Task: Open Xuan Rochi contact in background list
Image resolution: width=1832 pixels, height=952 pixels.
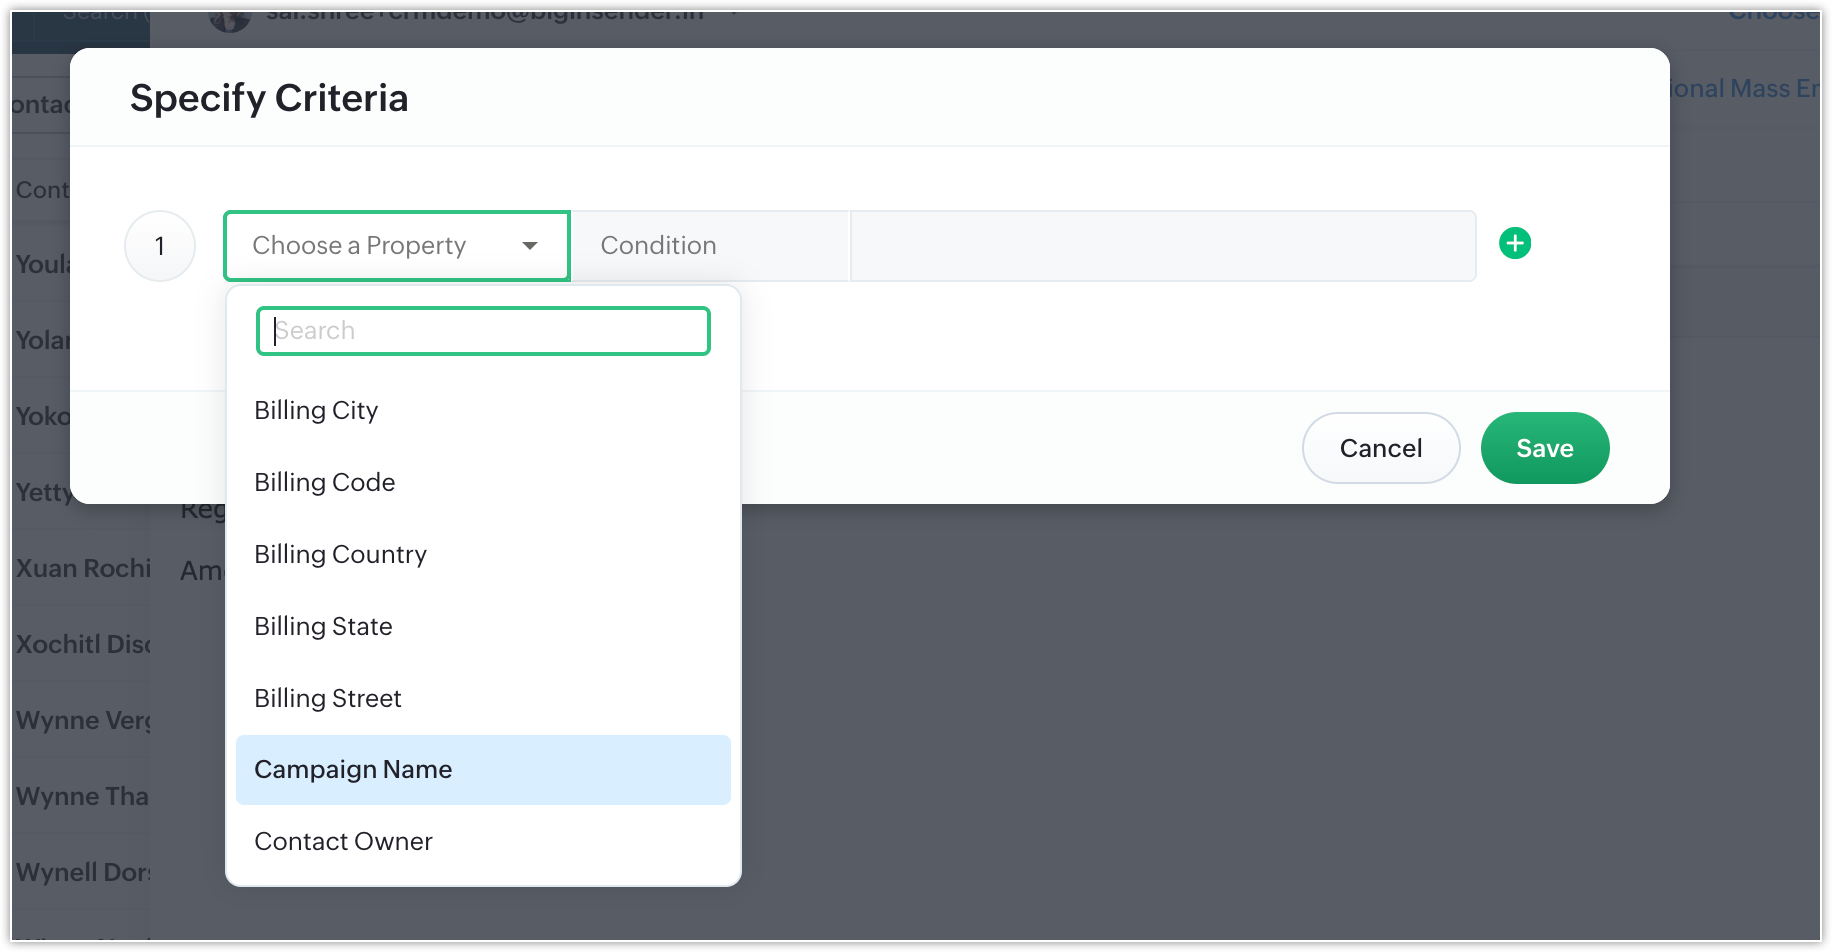Action: point(84,568)
